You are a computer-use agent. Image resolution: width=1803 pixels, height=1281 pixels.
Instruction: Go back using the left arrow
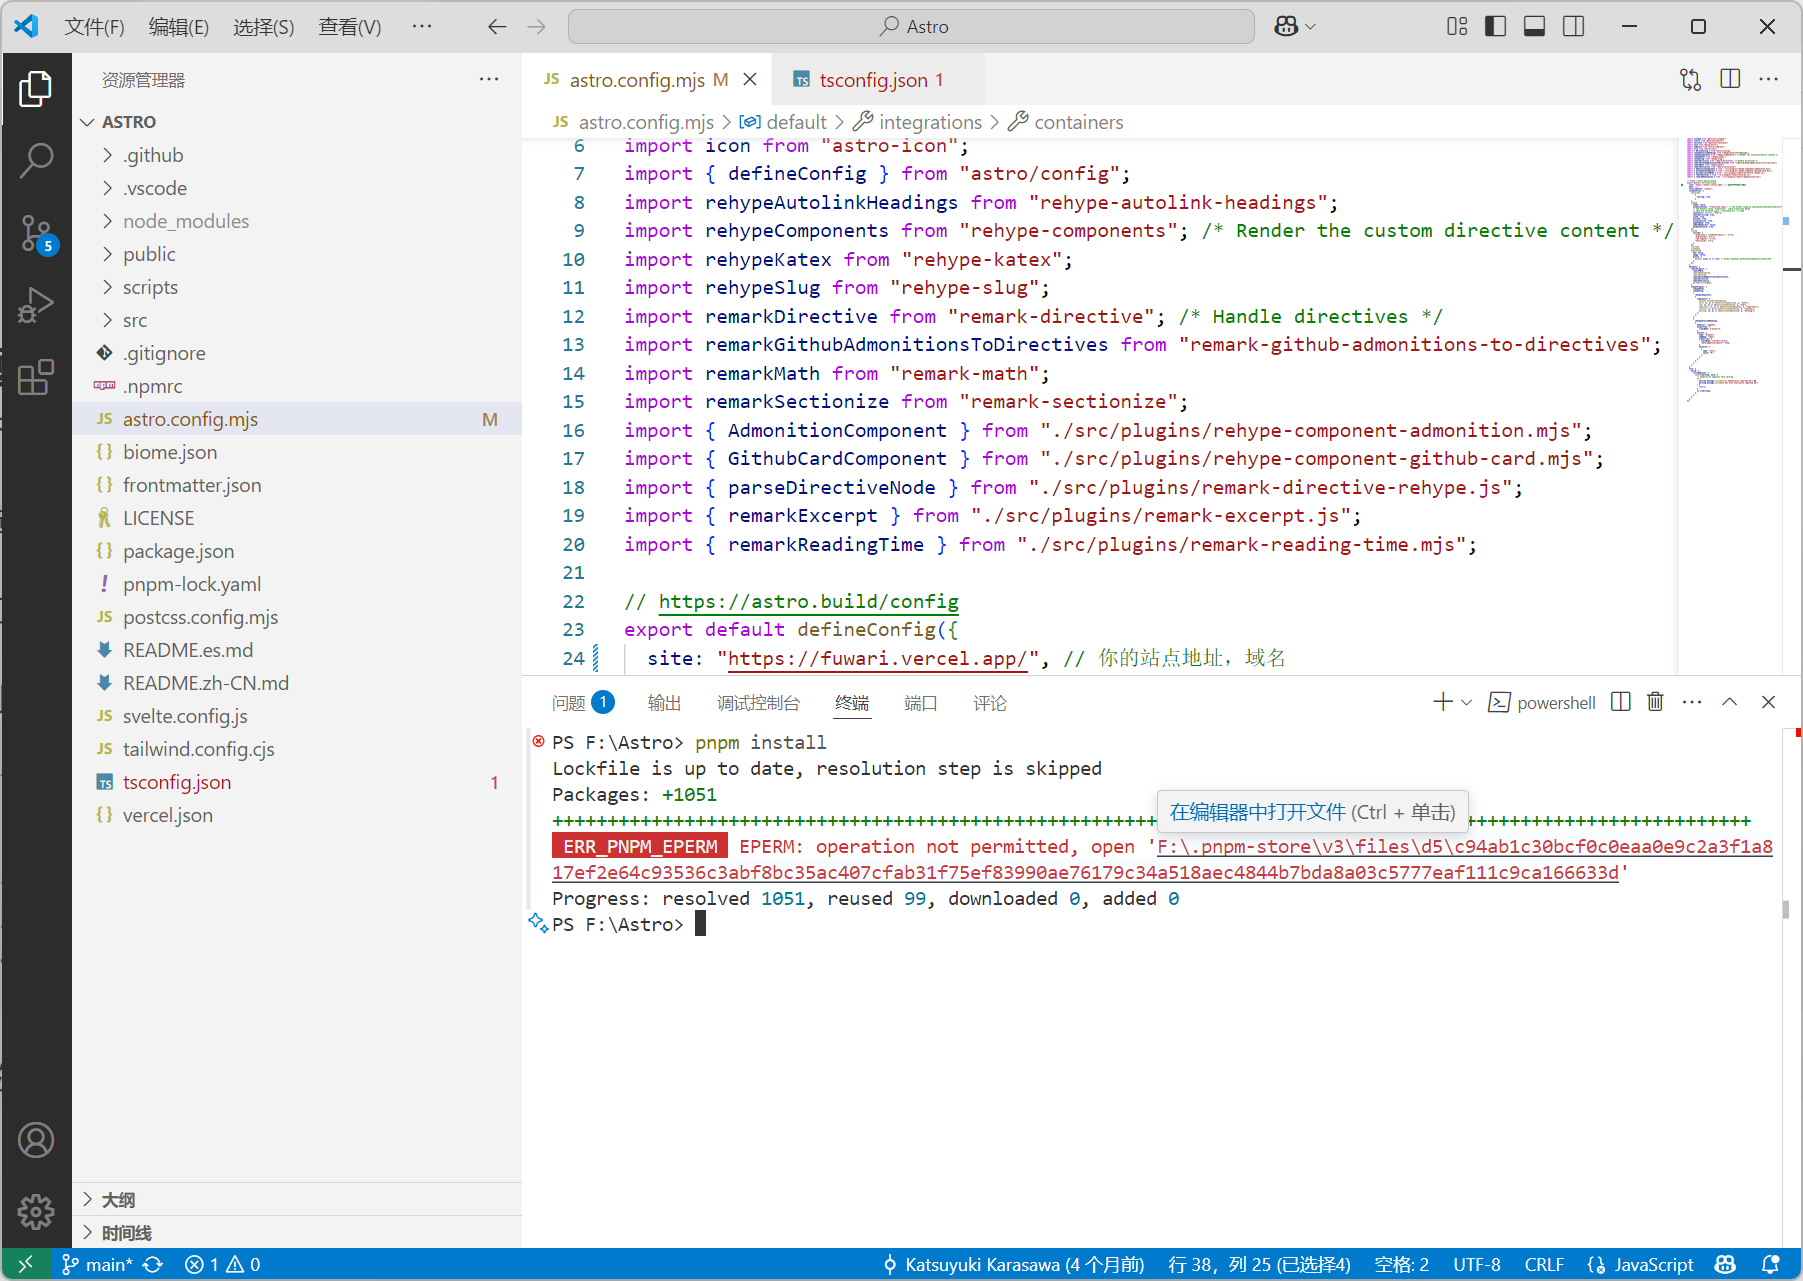pos(497,27)
